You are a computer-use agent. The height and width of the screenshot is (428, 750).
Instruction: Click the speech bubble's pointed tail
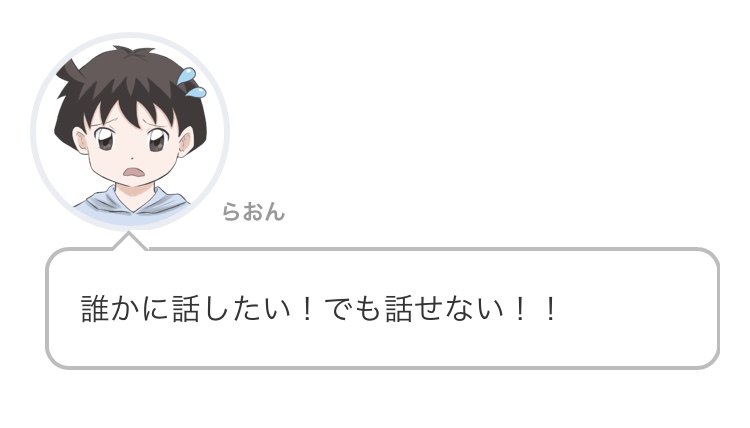click(x=129, y=241)
